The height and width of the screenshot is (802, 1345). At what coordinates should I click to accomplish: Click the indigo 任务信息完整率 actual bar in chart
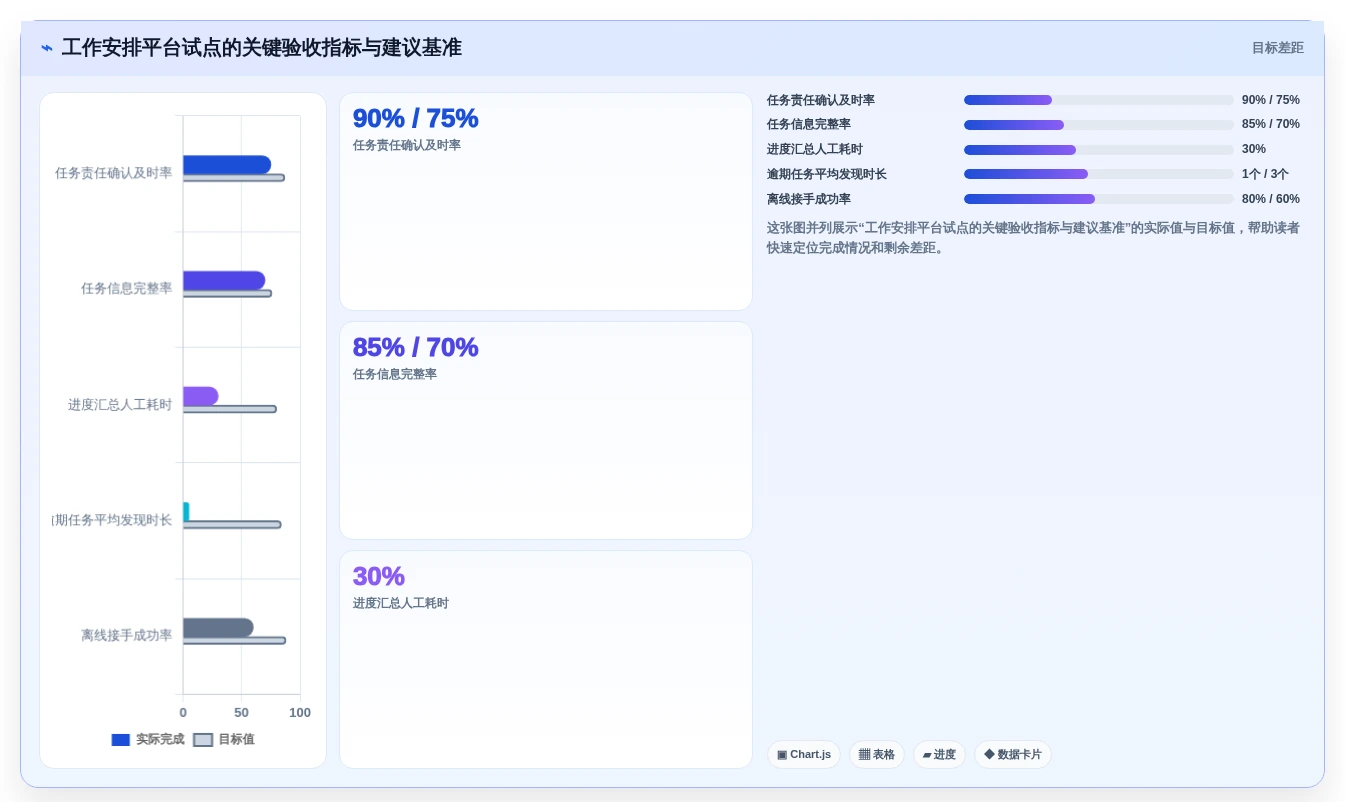pyautogui.click(x=224, y=280)
